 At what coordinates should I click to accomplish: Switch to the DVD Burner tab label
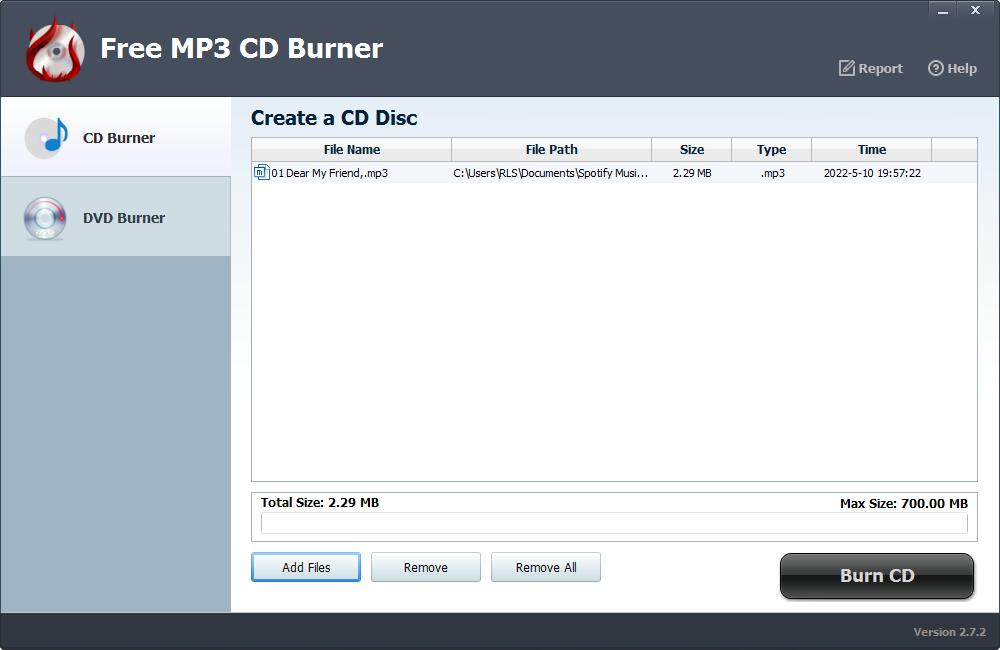[x=124, y=218]
